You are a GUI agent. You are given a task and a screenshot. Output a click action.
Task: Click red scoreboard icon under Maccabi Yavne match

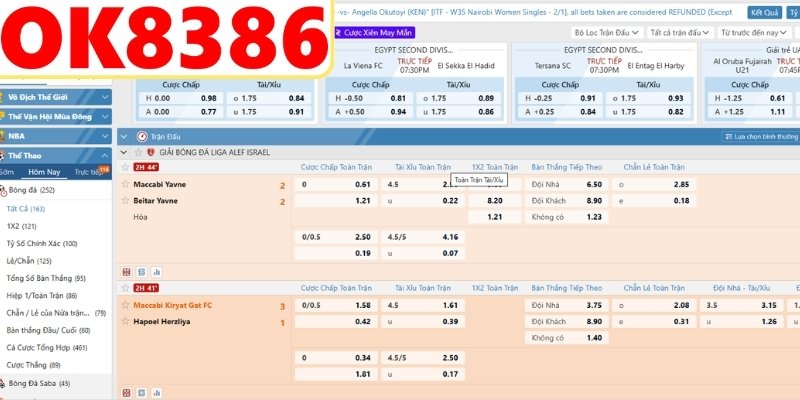(x=126, y=271)
